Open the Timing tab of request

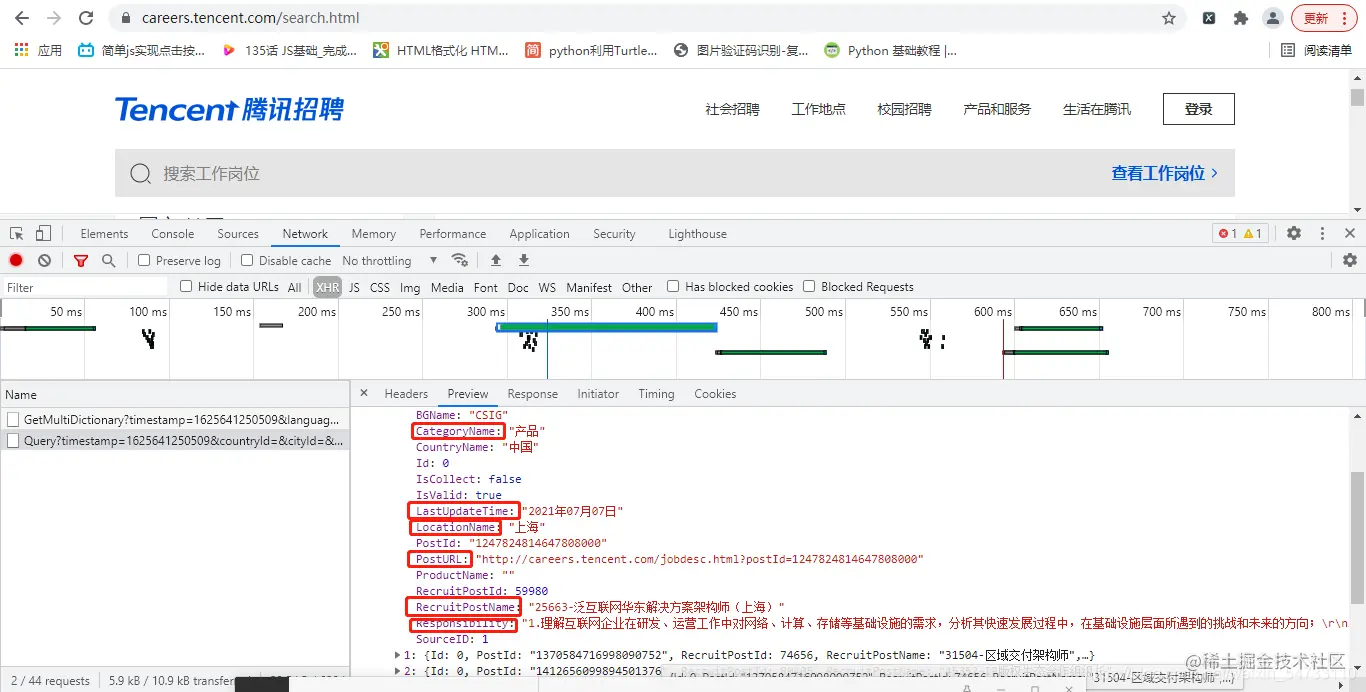656,393
